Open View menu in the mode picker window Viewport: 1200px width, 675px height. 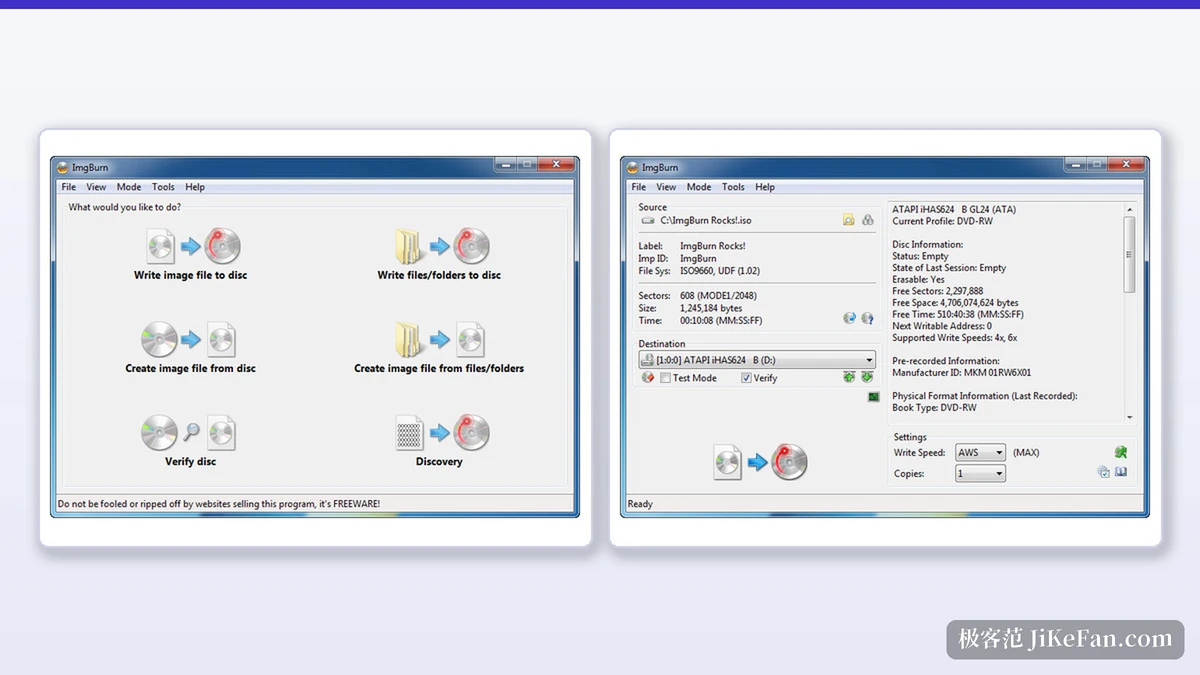coord(96,187)
